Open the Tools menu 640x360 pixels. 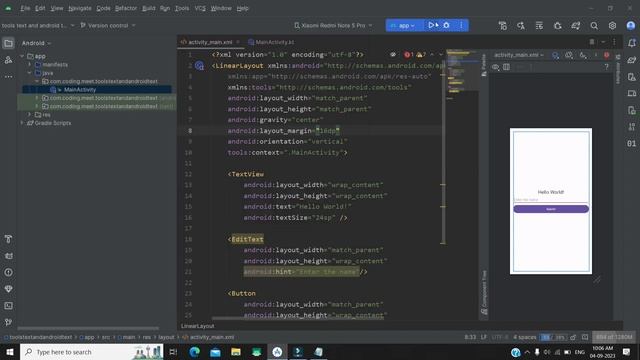coord(182,8)
